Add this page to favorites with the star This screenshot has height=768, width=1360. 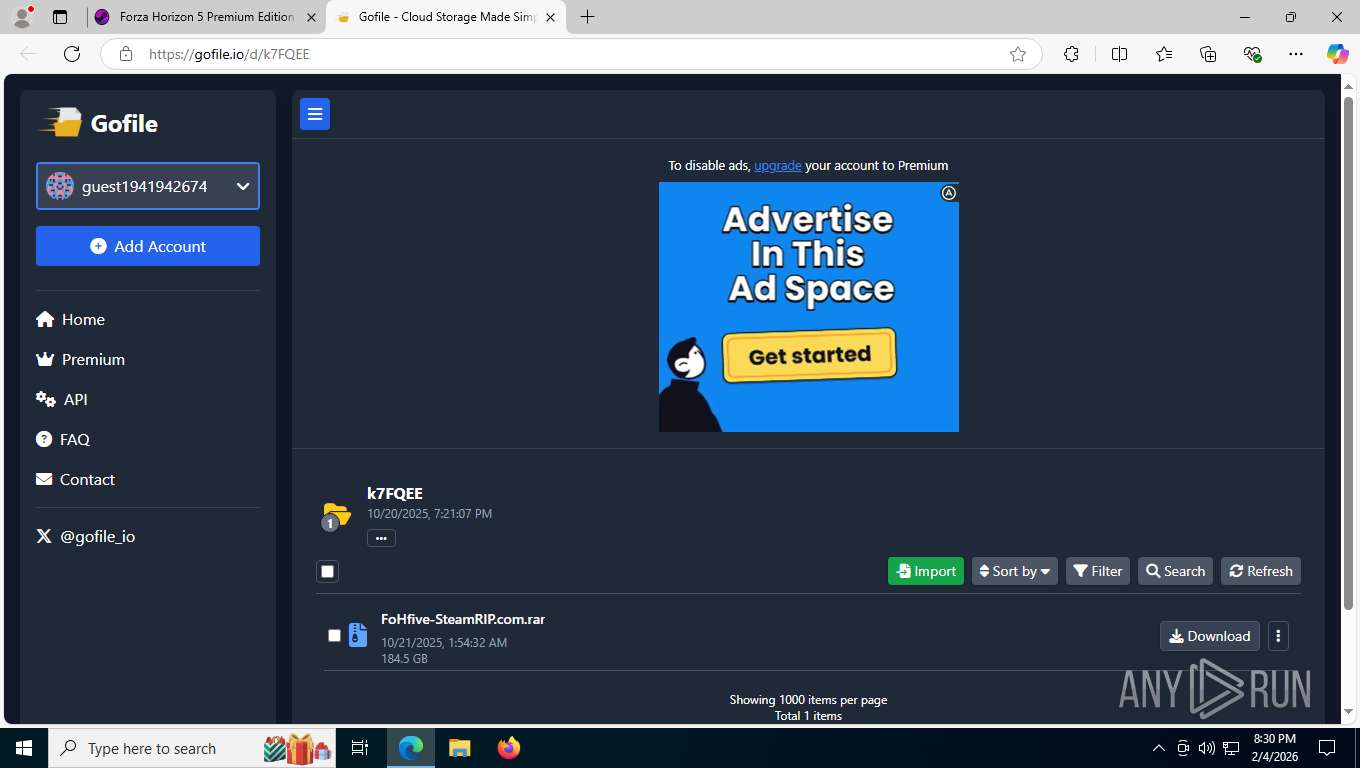coord(1018,54)
